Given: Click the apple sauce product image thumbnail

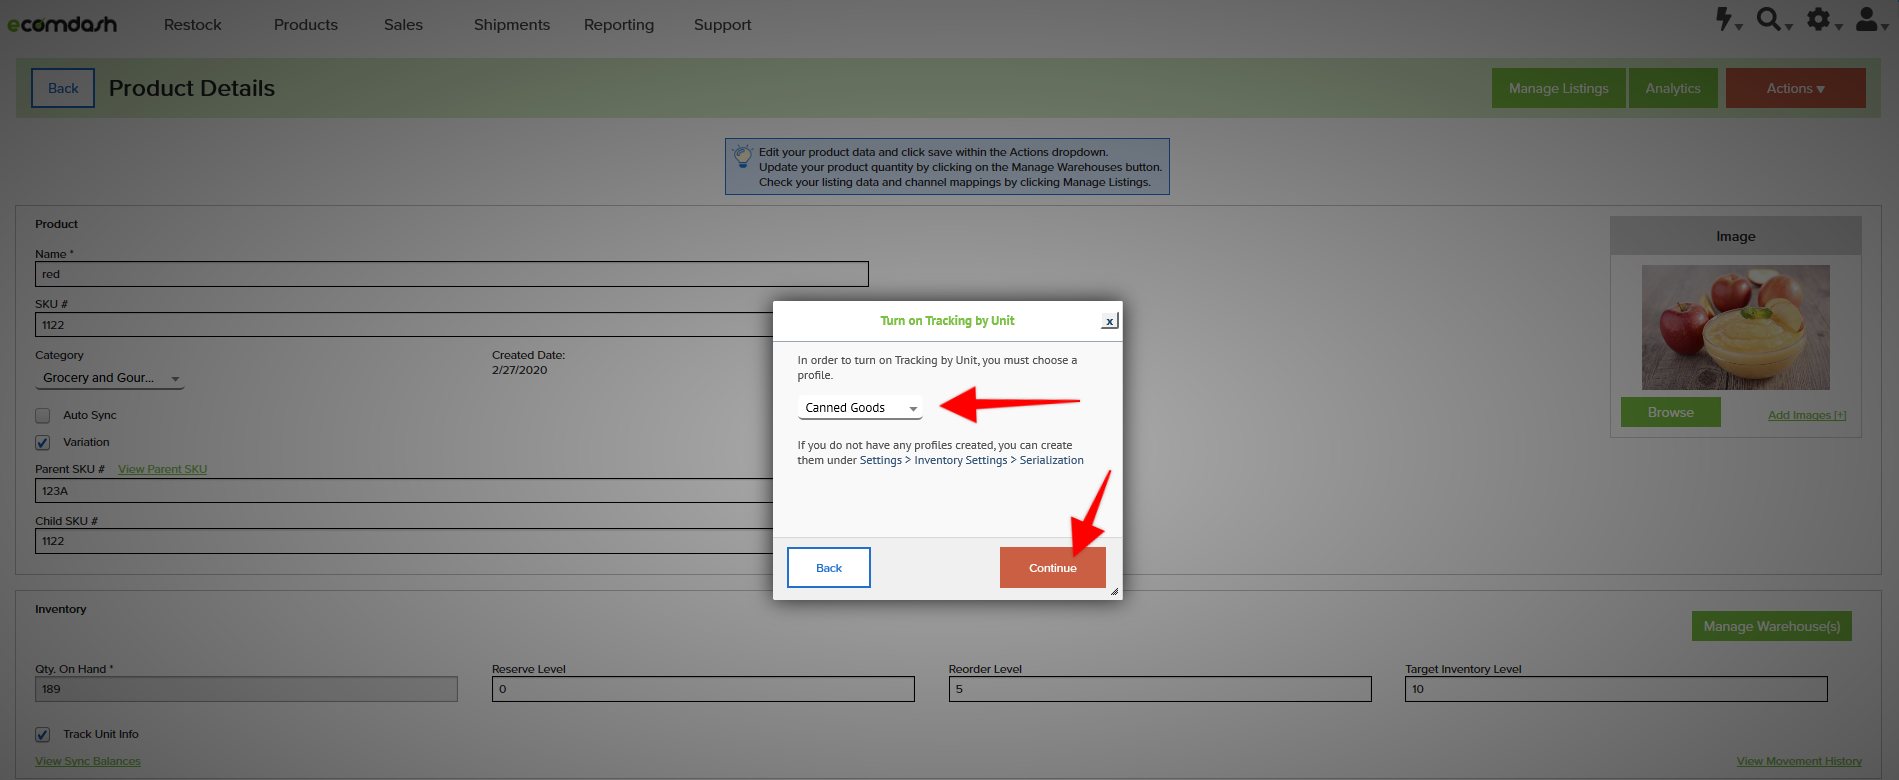Looking at the screenshot, I should pos(1736,327).
